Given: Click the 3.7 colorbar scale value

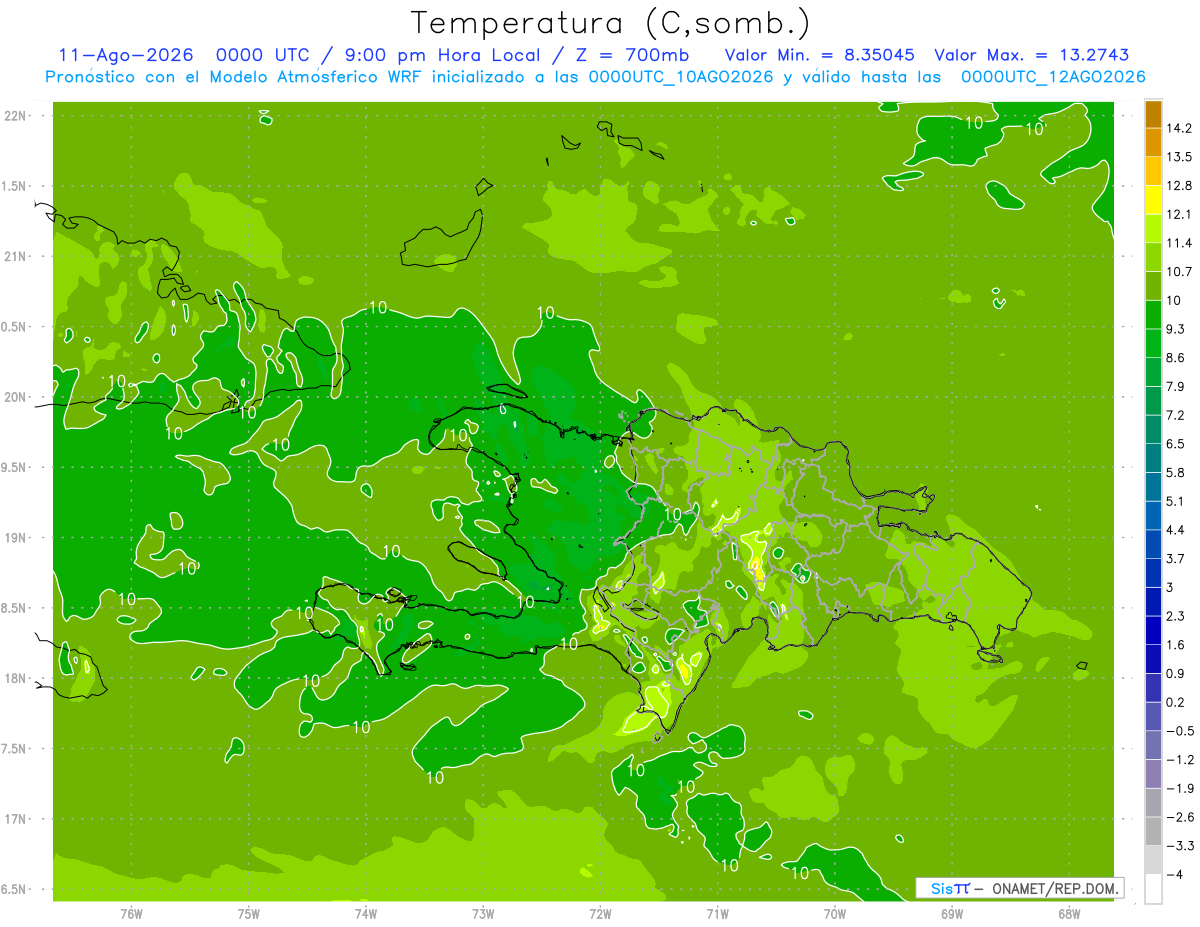Looking at the screenshot, I should point(1176,558).
